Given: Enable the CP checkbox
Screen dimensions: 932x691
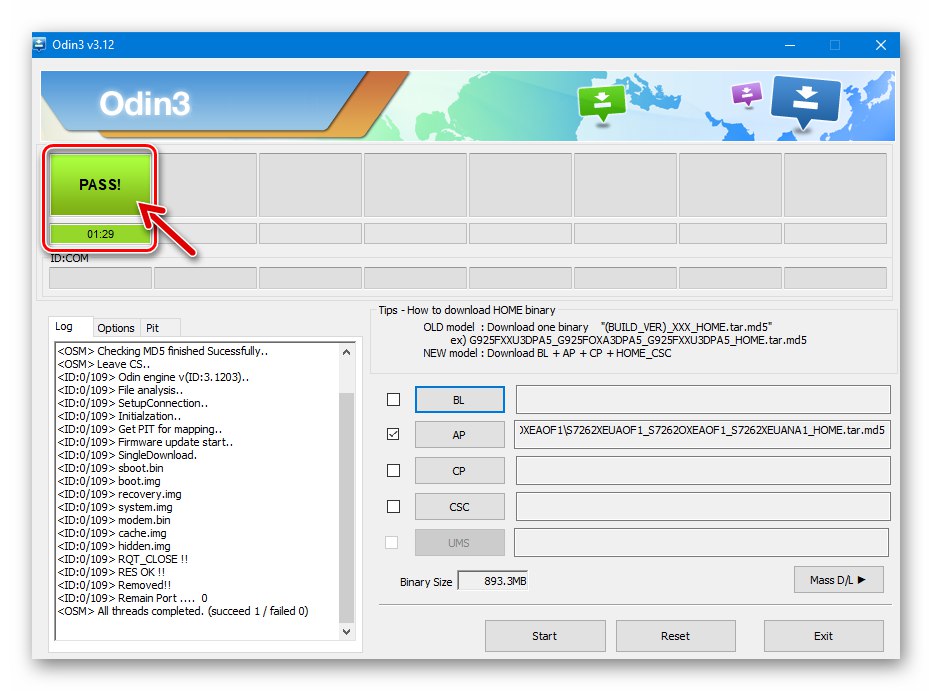Looking at the screenshot, I should 393,471.
